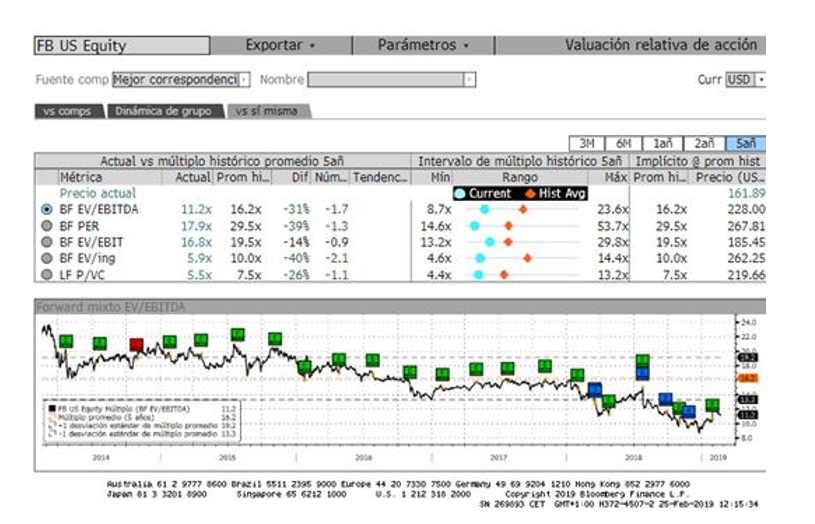Select the BF PER radio button
The width and height of the screenshot is (815, 524).
click(47, 226)
